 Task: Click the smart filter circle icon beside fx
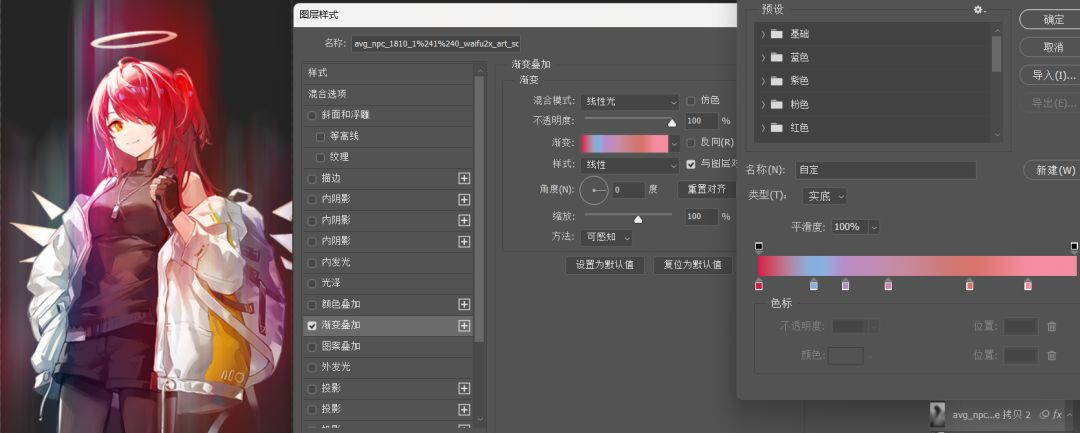coord(1043,414)
